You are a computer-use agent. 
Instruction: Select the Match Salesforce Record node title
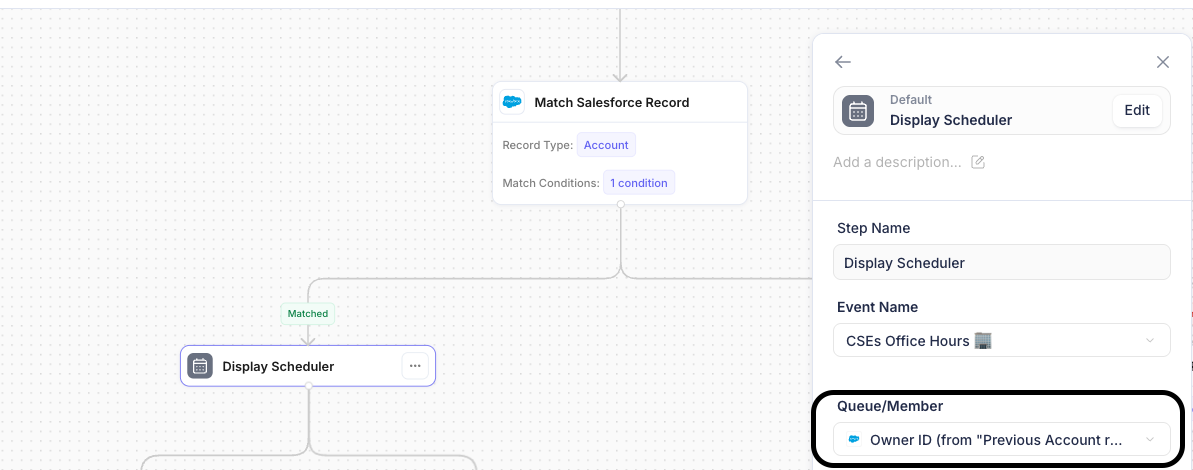pos(611,102)
